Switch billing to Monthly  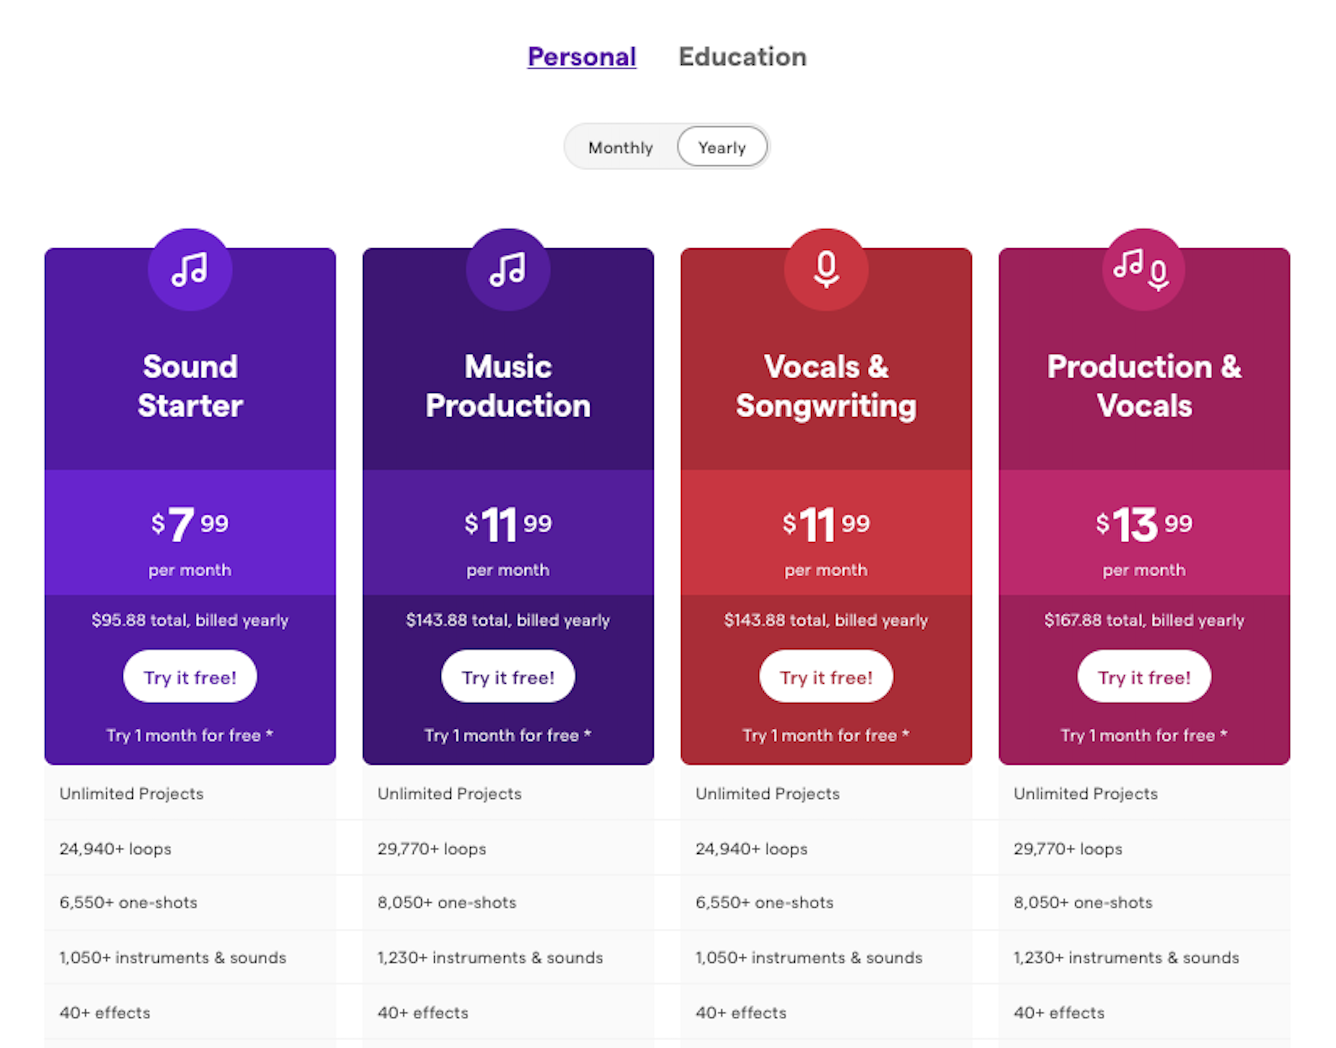[x=620, y=147]
